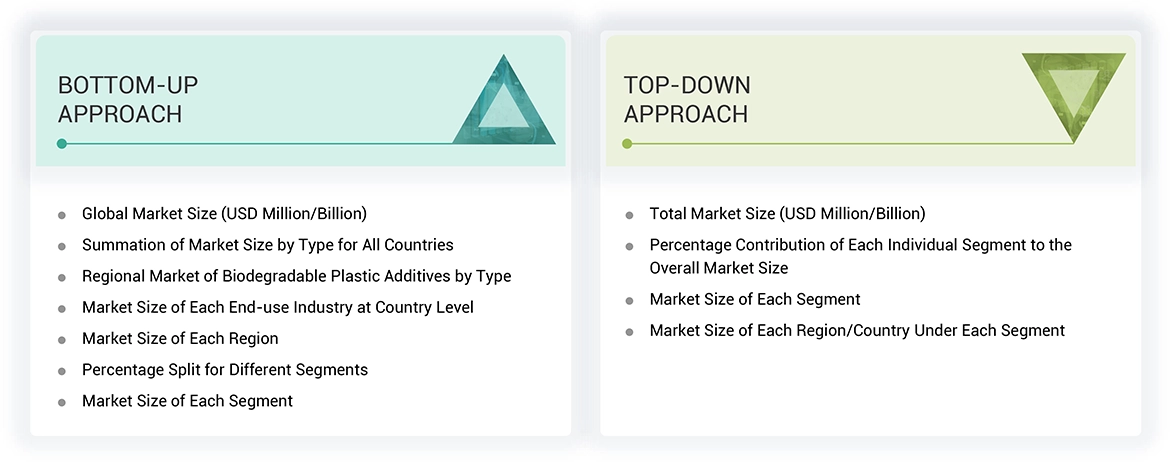Click Market Size of Each End-use Industry
This screenshot has height=462, width=1170.
(x=277, y=307)
